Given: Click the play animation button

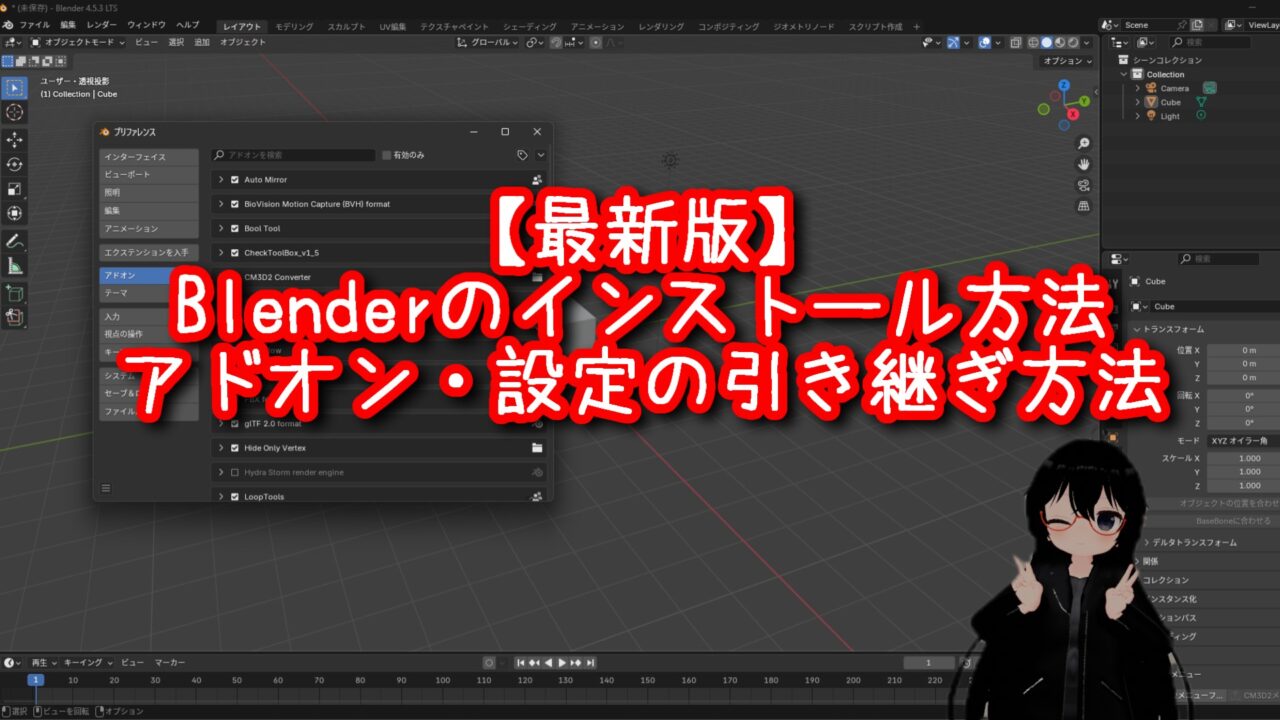Looking at the screenshot, I should [x=562, y=662].
